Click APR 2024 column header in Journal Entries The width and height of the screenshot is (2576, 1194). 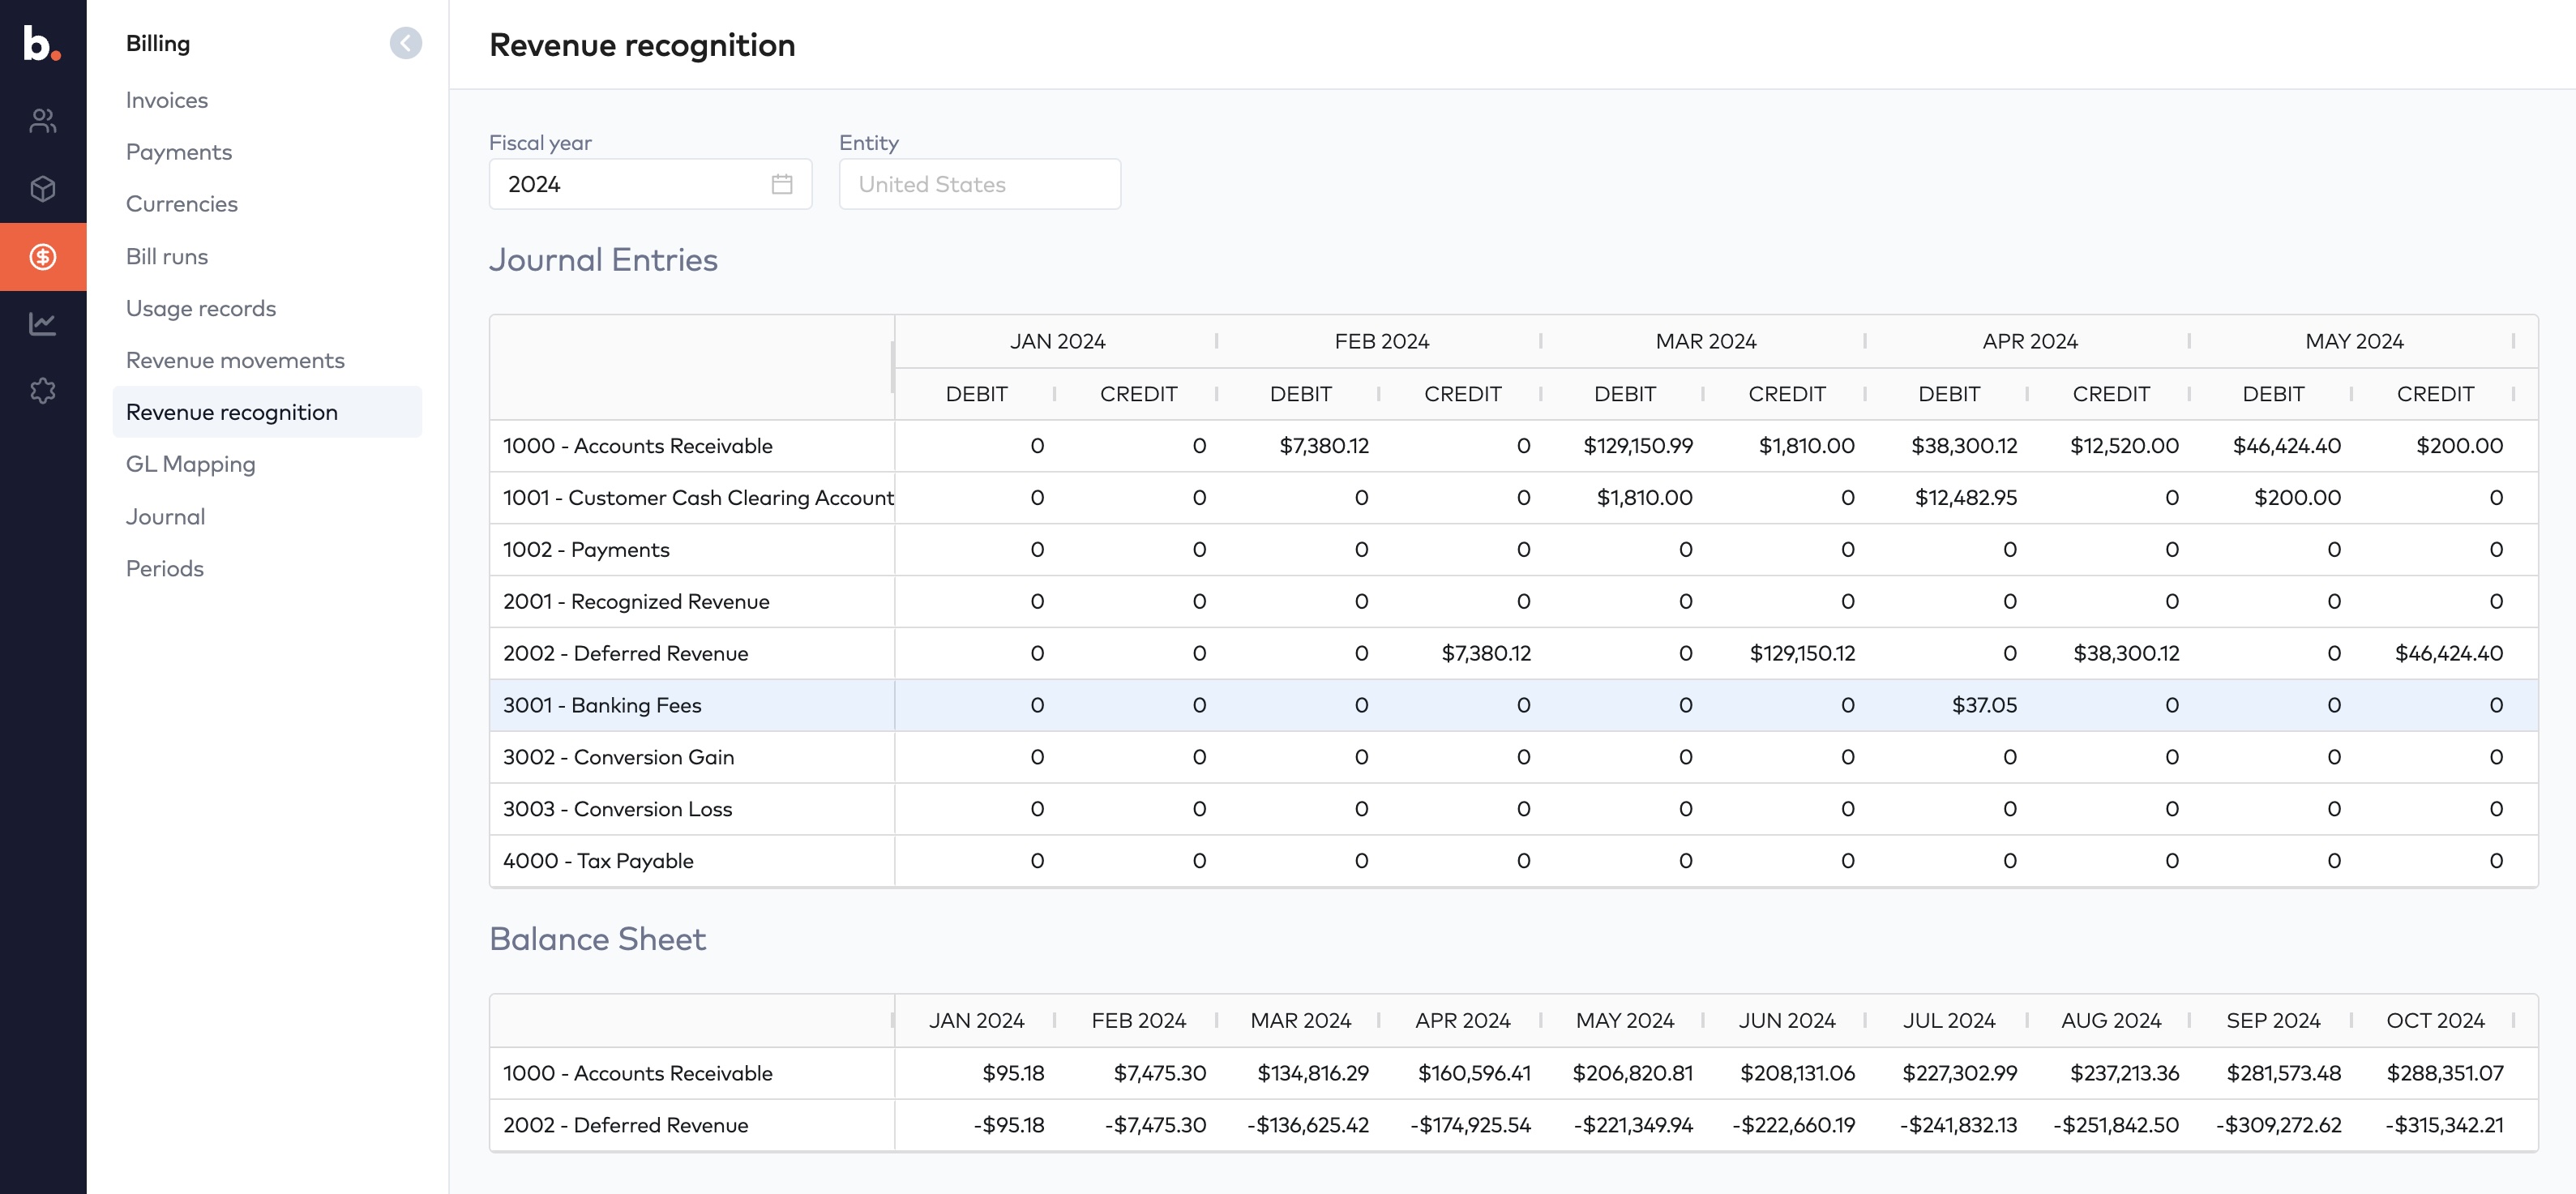(2029, 341)
